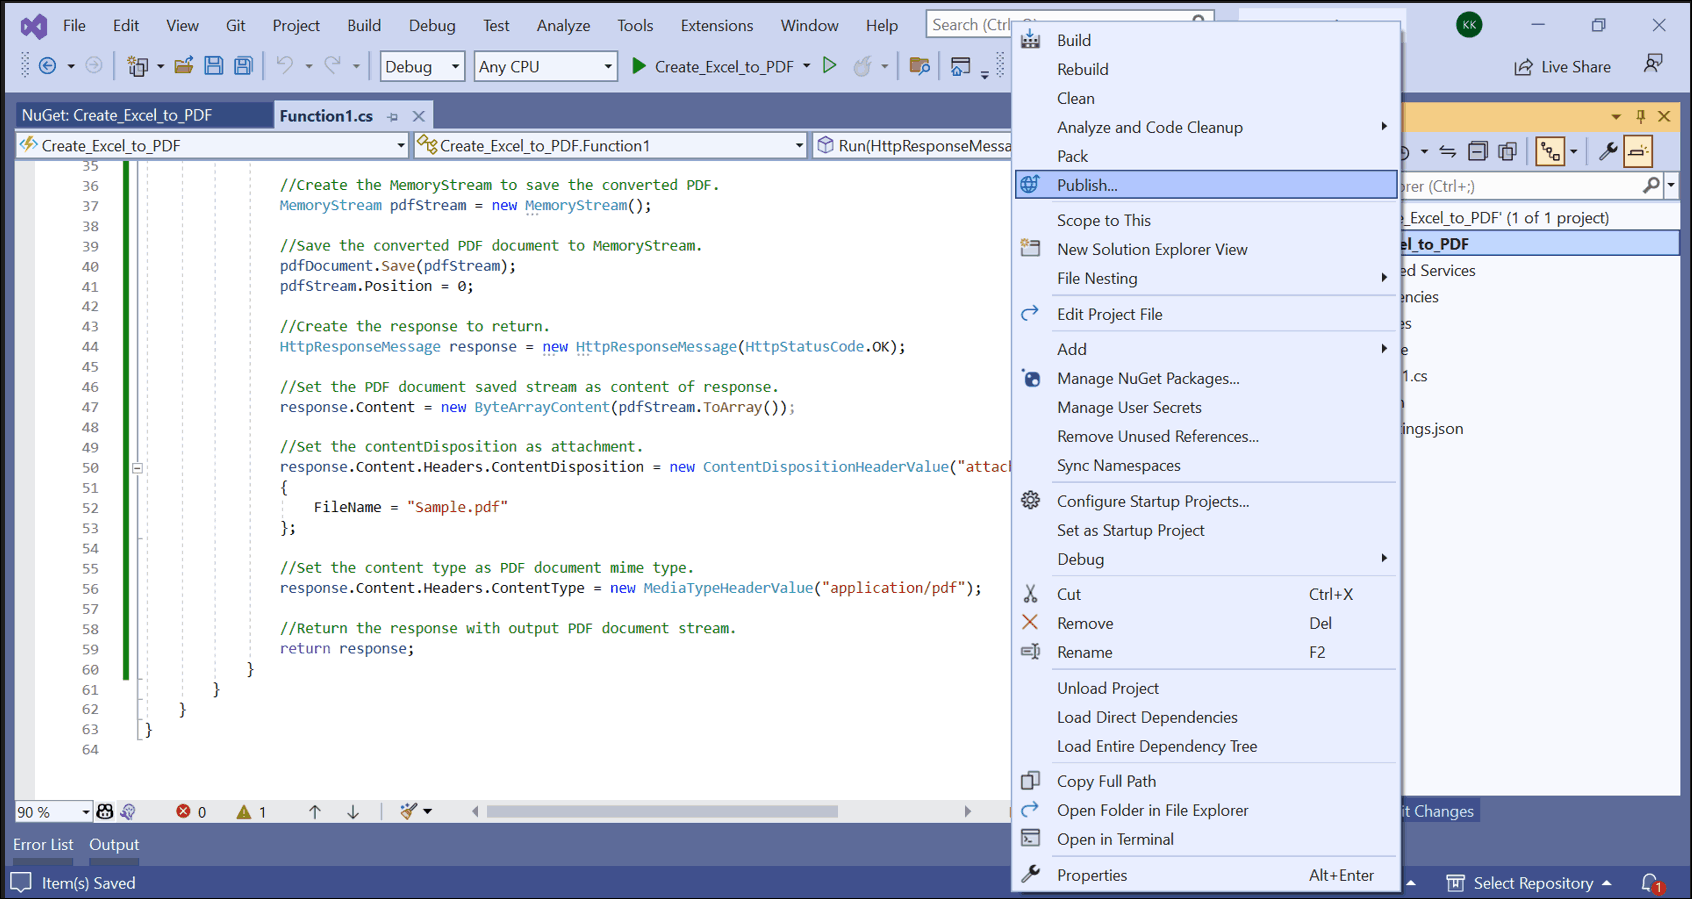The height and width of the screenshot is (899, 1692).
Task: Click Select Repository in the status bar
Action: tap(1532, 883)
